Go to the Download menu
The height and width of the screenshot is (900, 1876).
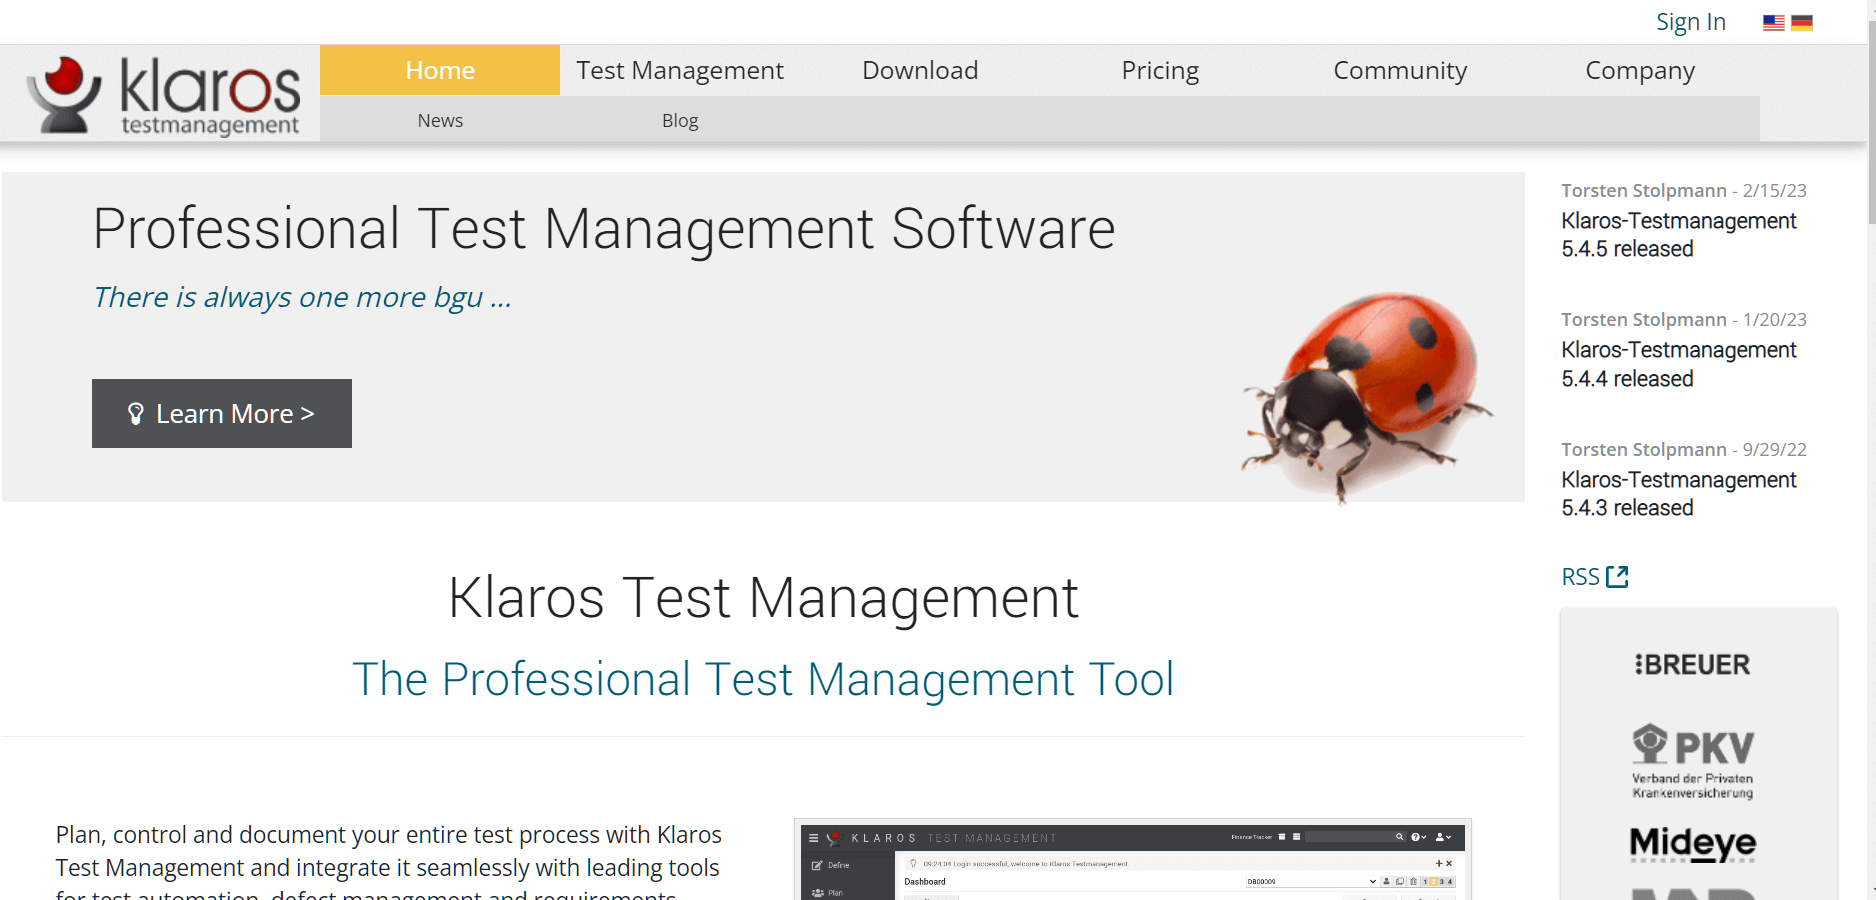pyautogui.click(x=920, y=70)
